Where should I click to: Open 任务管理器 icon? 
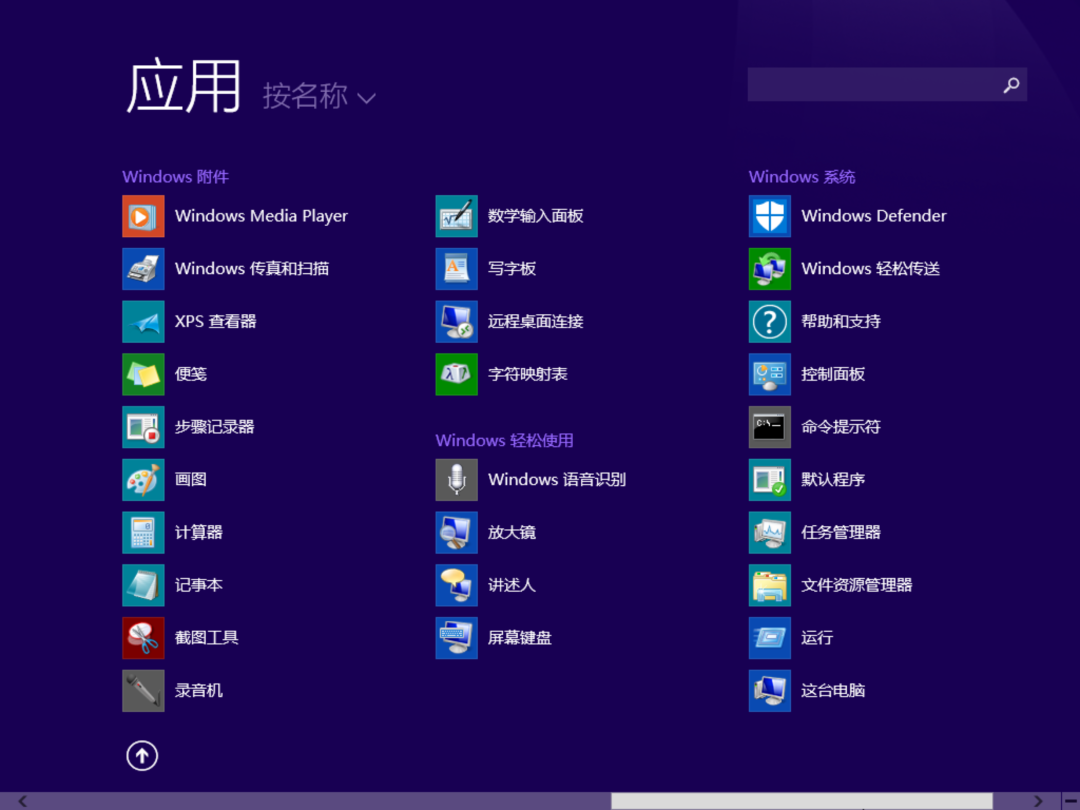[770, 532]
